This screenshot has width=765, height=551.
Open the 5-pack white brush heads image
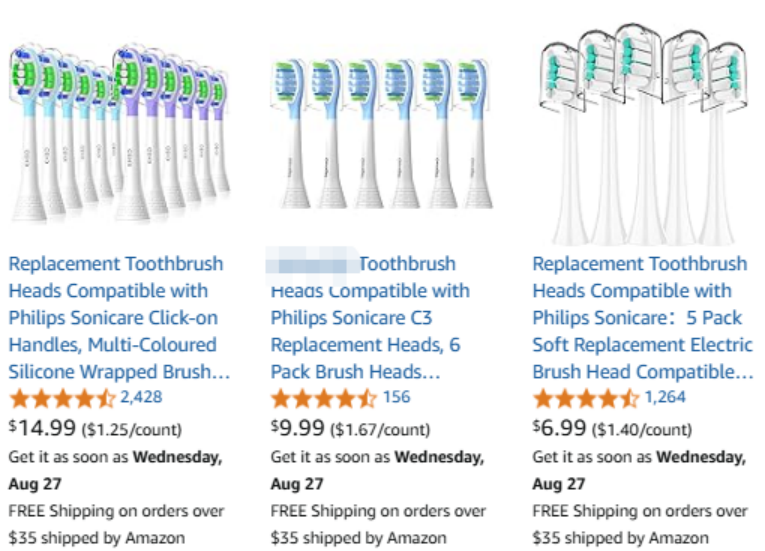641,132
